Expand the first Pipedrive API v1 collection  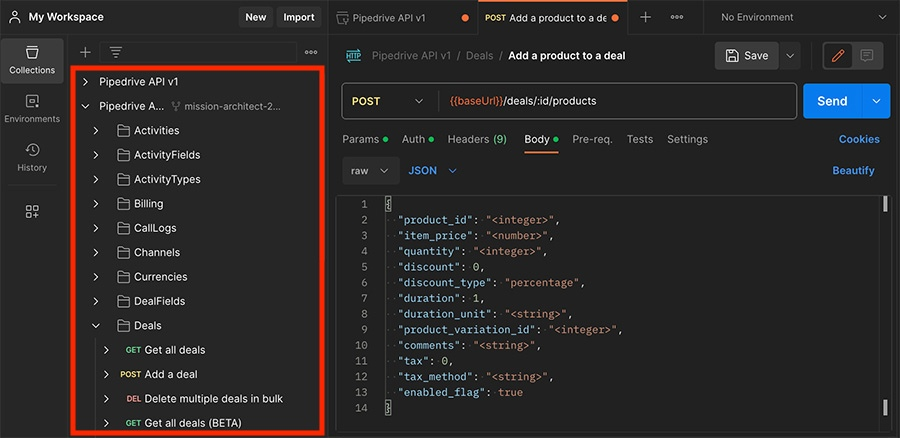pyautogui.click(x=86, y=82)
